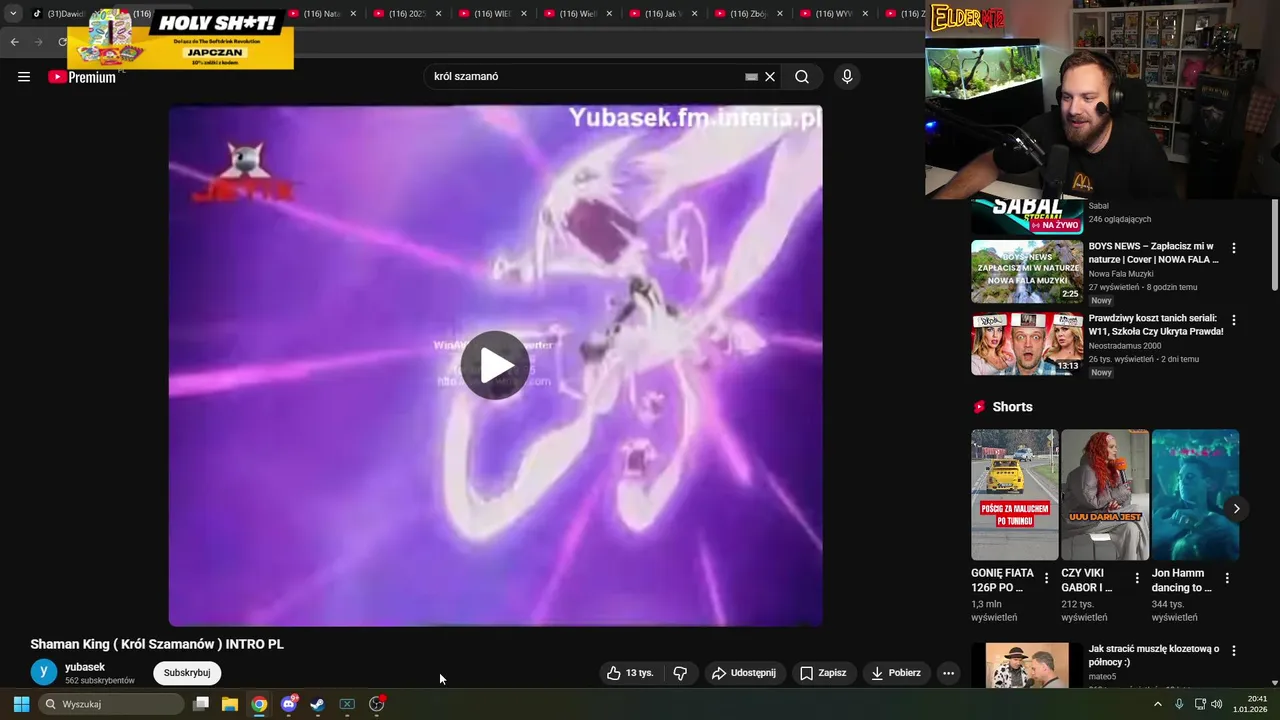Play the Shaman King intro video

[x=495, y=365]
